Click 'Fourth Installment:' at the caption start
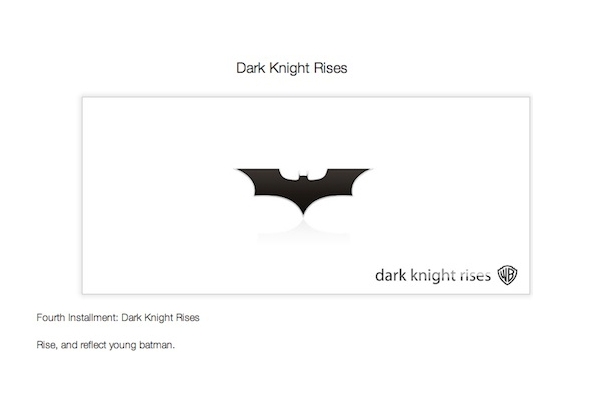The image size is (600, 400). [x=77, y=318]
